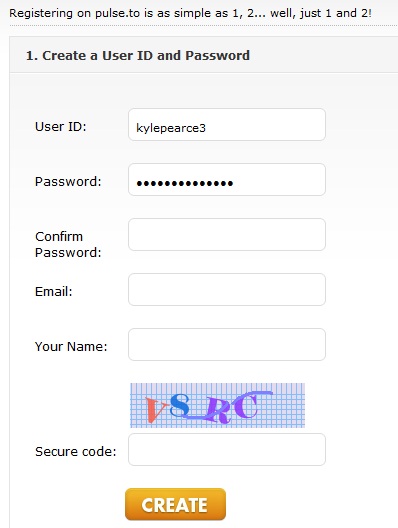Select the Confirm Password input box

227,234
